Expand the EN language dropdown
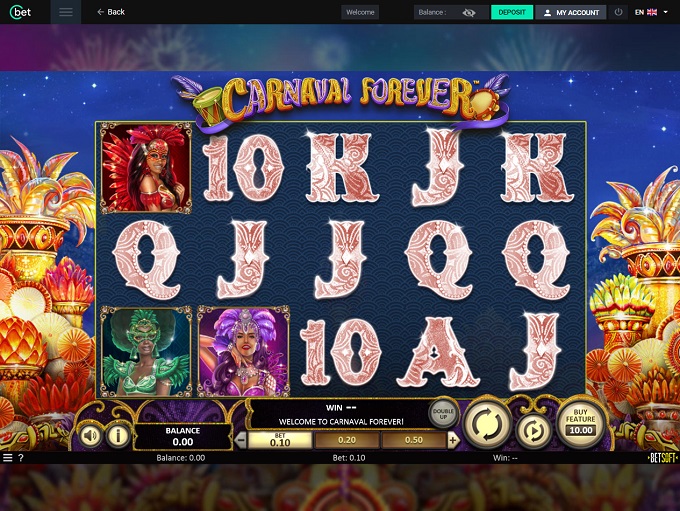680x511 pixels. coord(651,12)
